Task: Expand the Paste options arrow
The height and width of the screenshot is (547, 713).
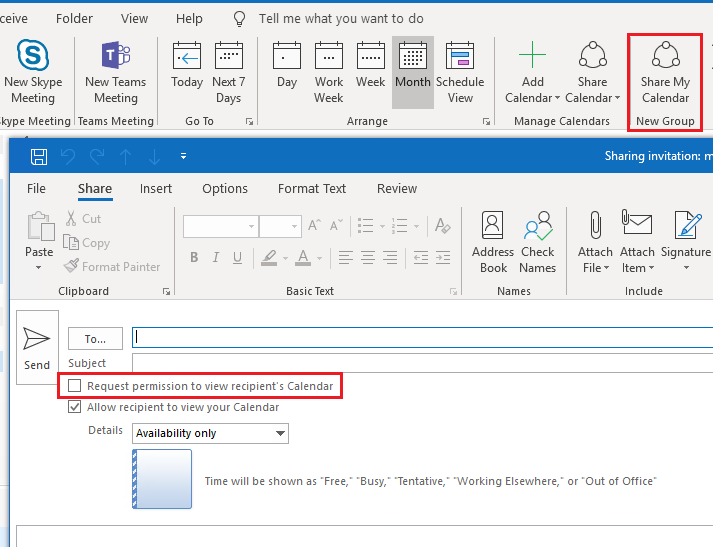Action: pyautogui.click(x=39, y=267)
